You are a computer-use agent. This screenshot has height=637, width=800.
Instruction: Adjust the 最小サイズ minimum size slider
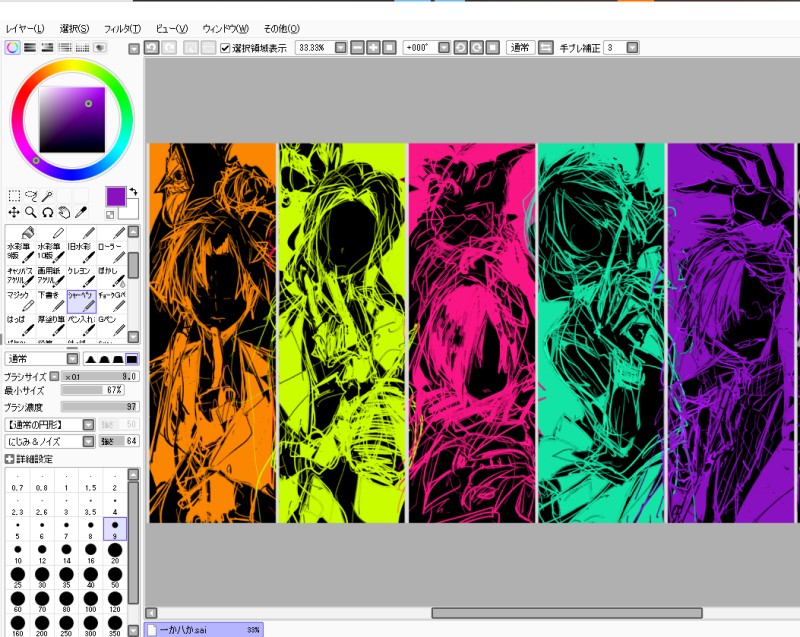(x=92, y=390)
